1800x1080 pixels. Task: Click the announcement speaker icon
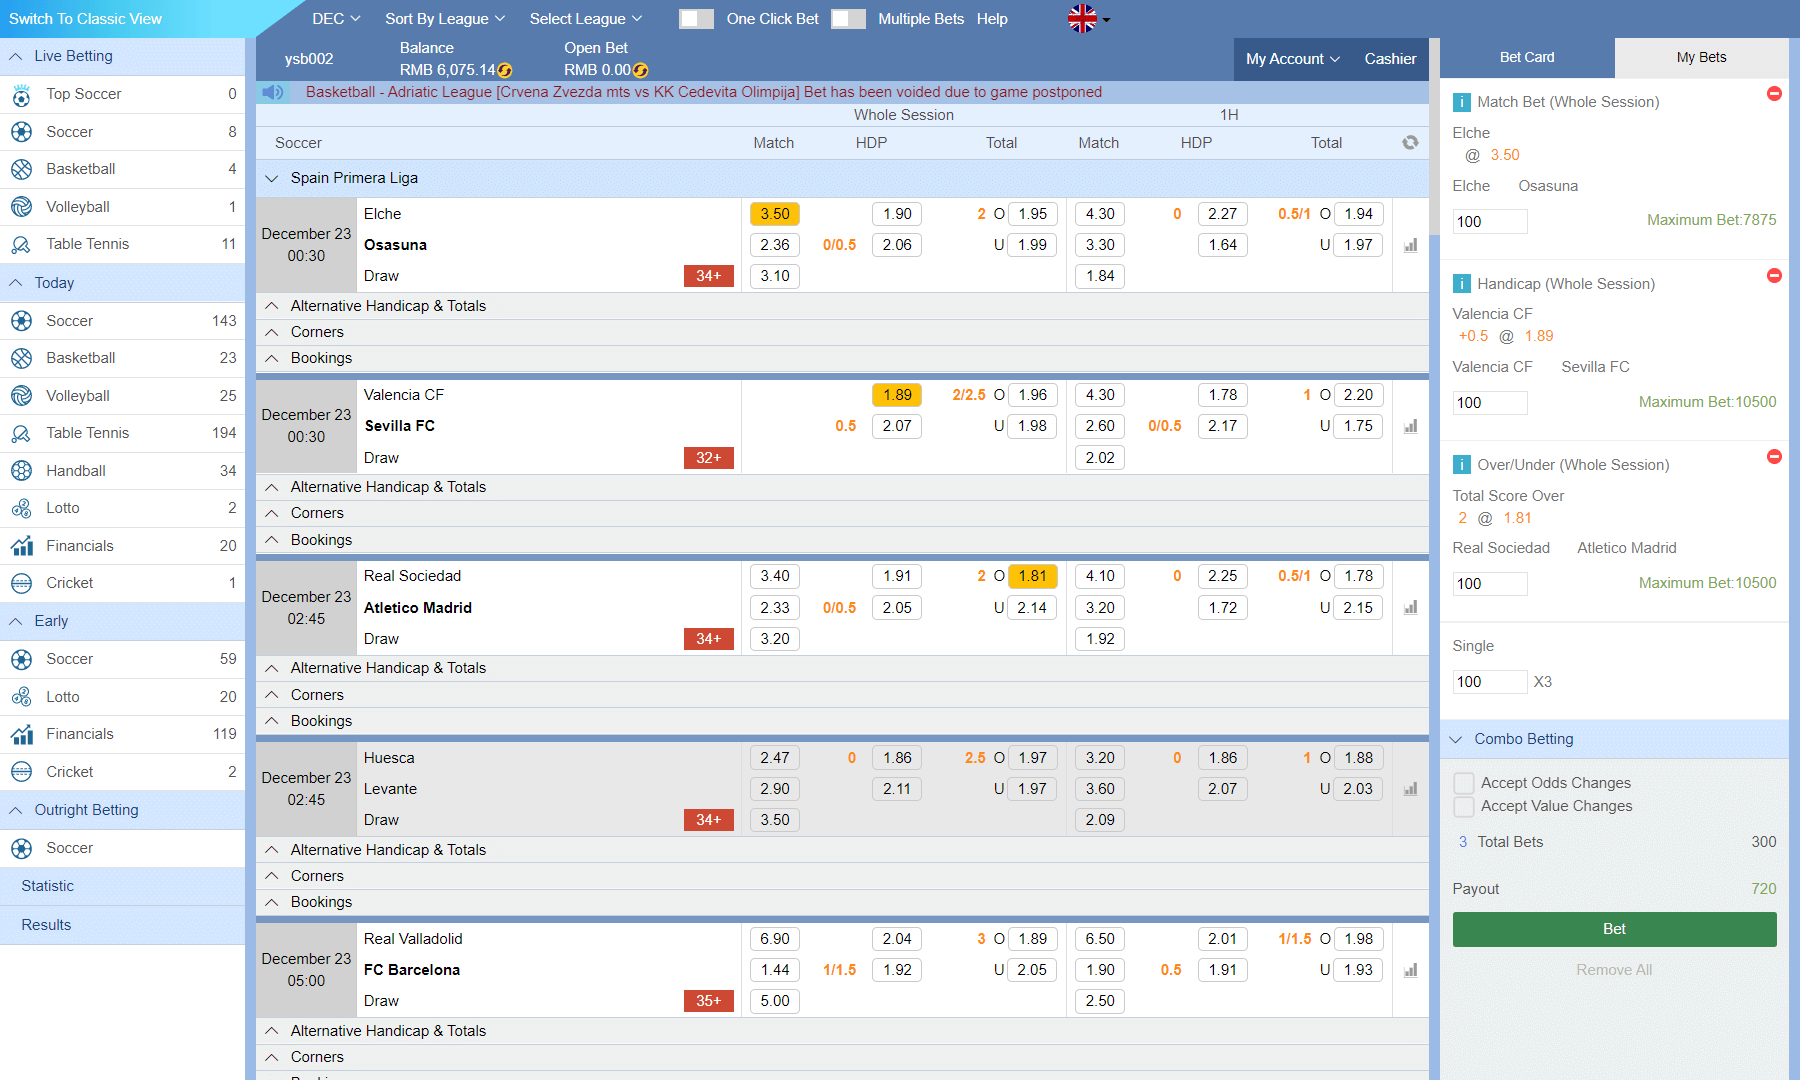coord(272,92)
